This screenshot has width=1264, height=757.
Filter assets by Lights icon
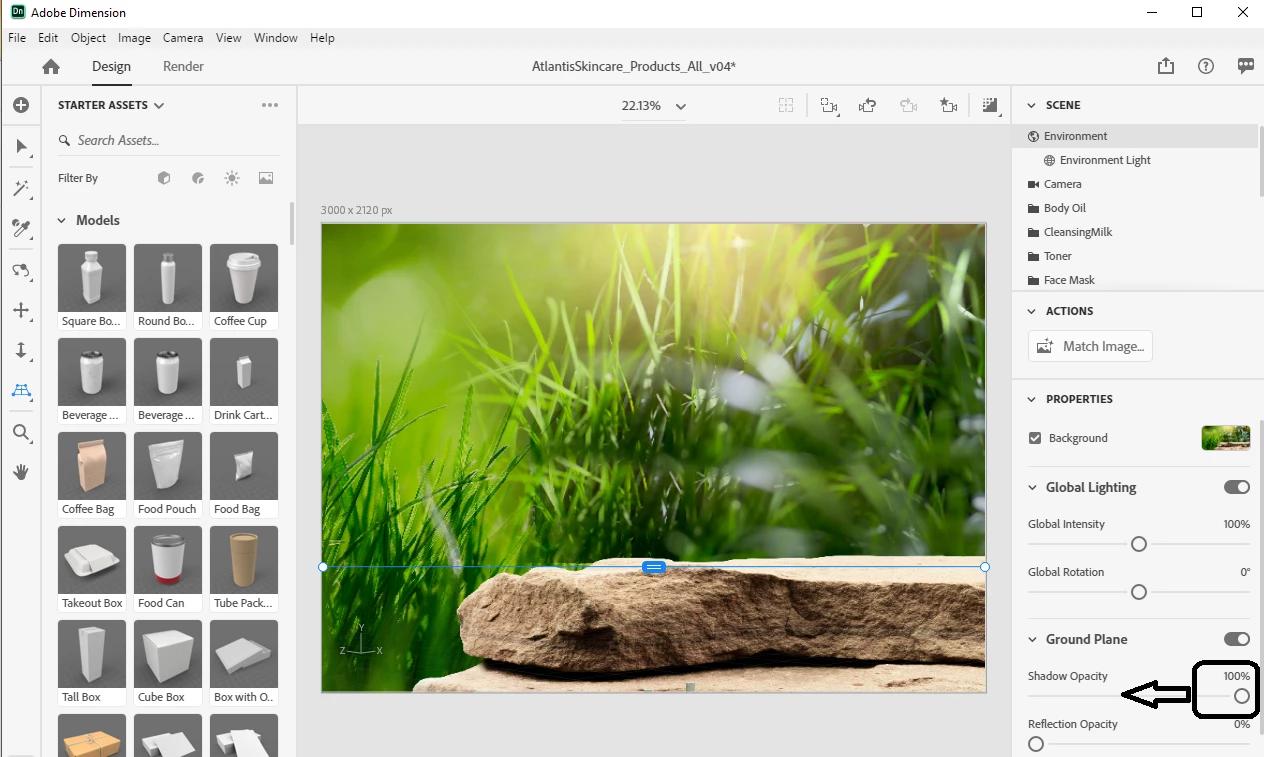232,178
